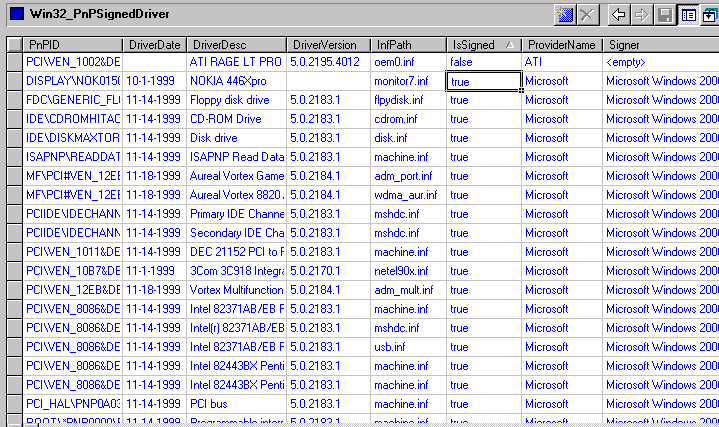
Task: Click the delete X icon in toolbar
Action: click(x=588, y=15)
